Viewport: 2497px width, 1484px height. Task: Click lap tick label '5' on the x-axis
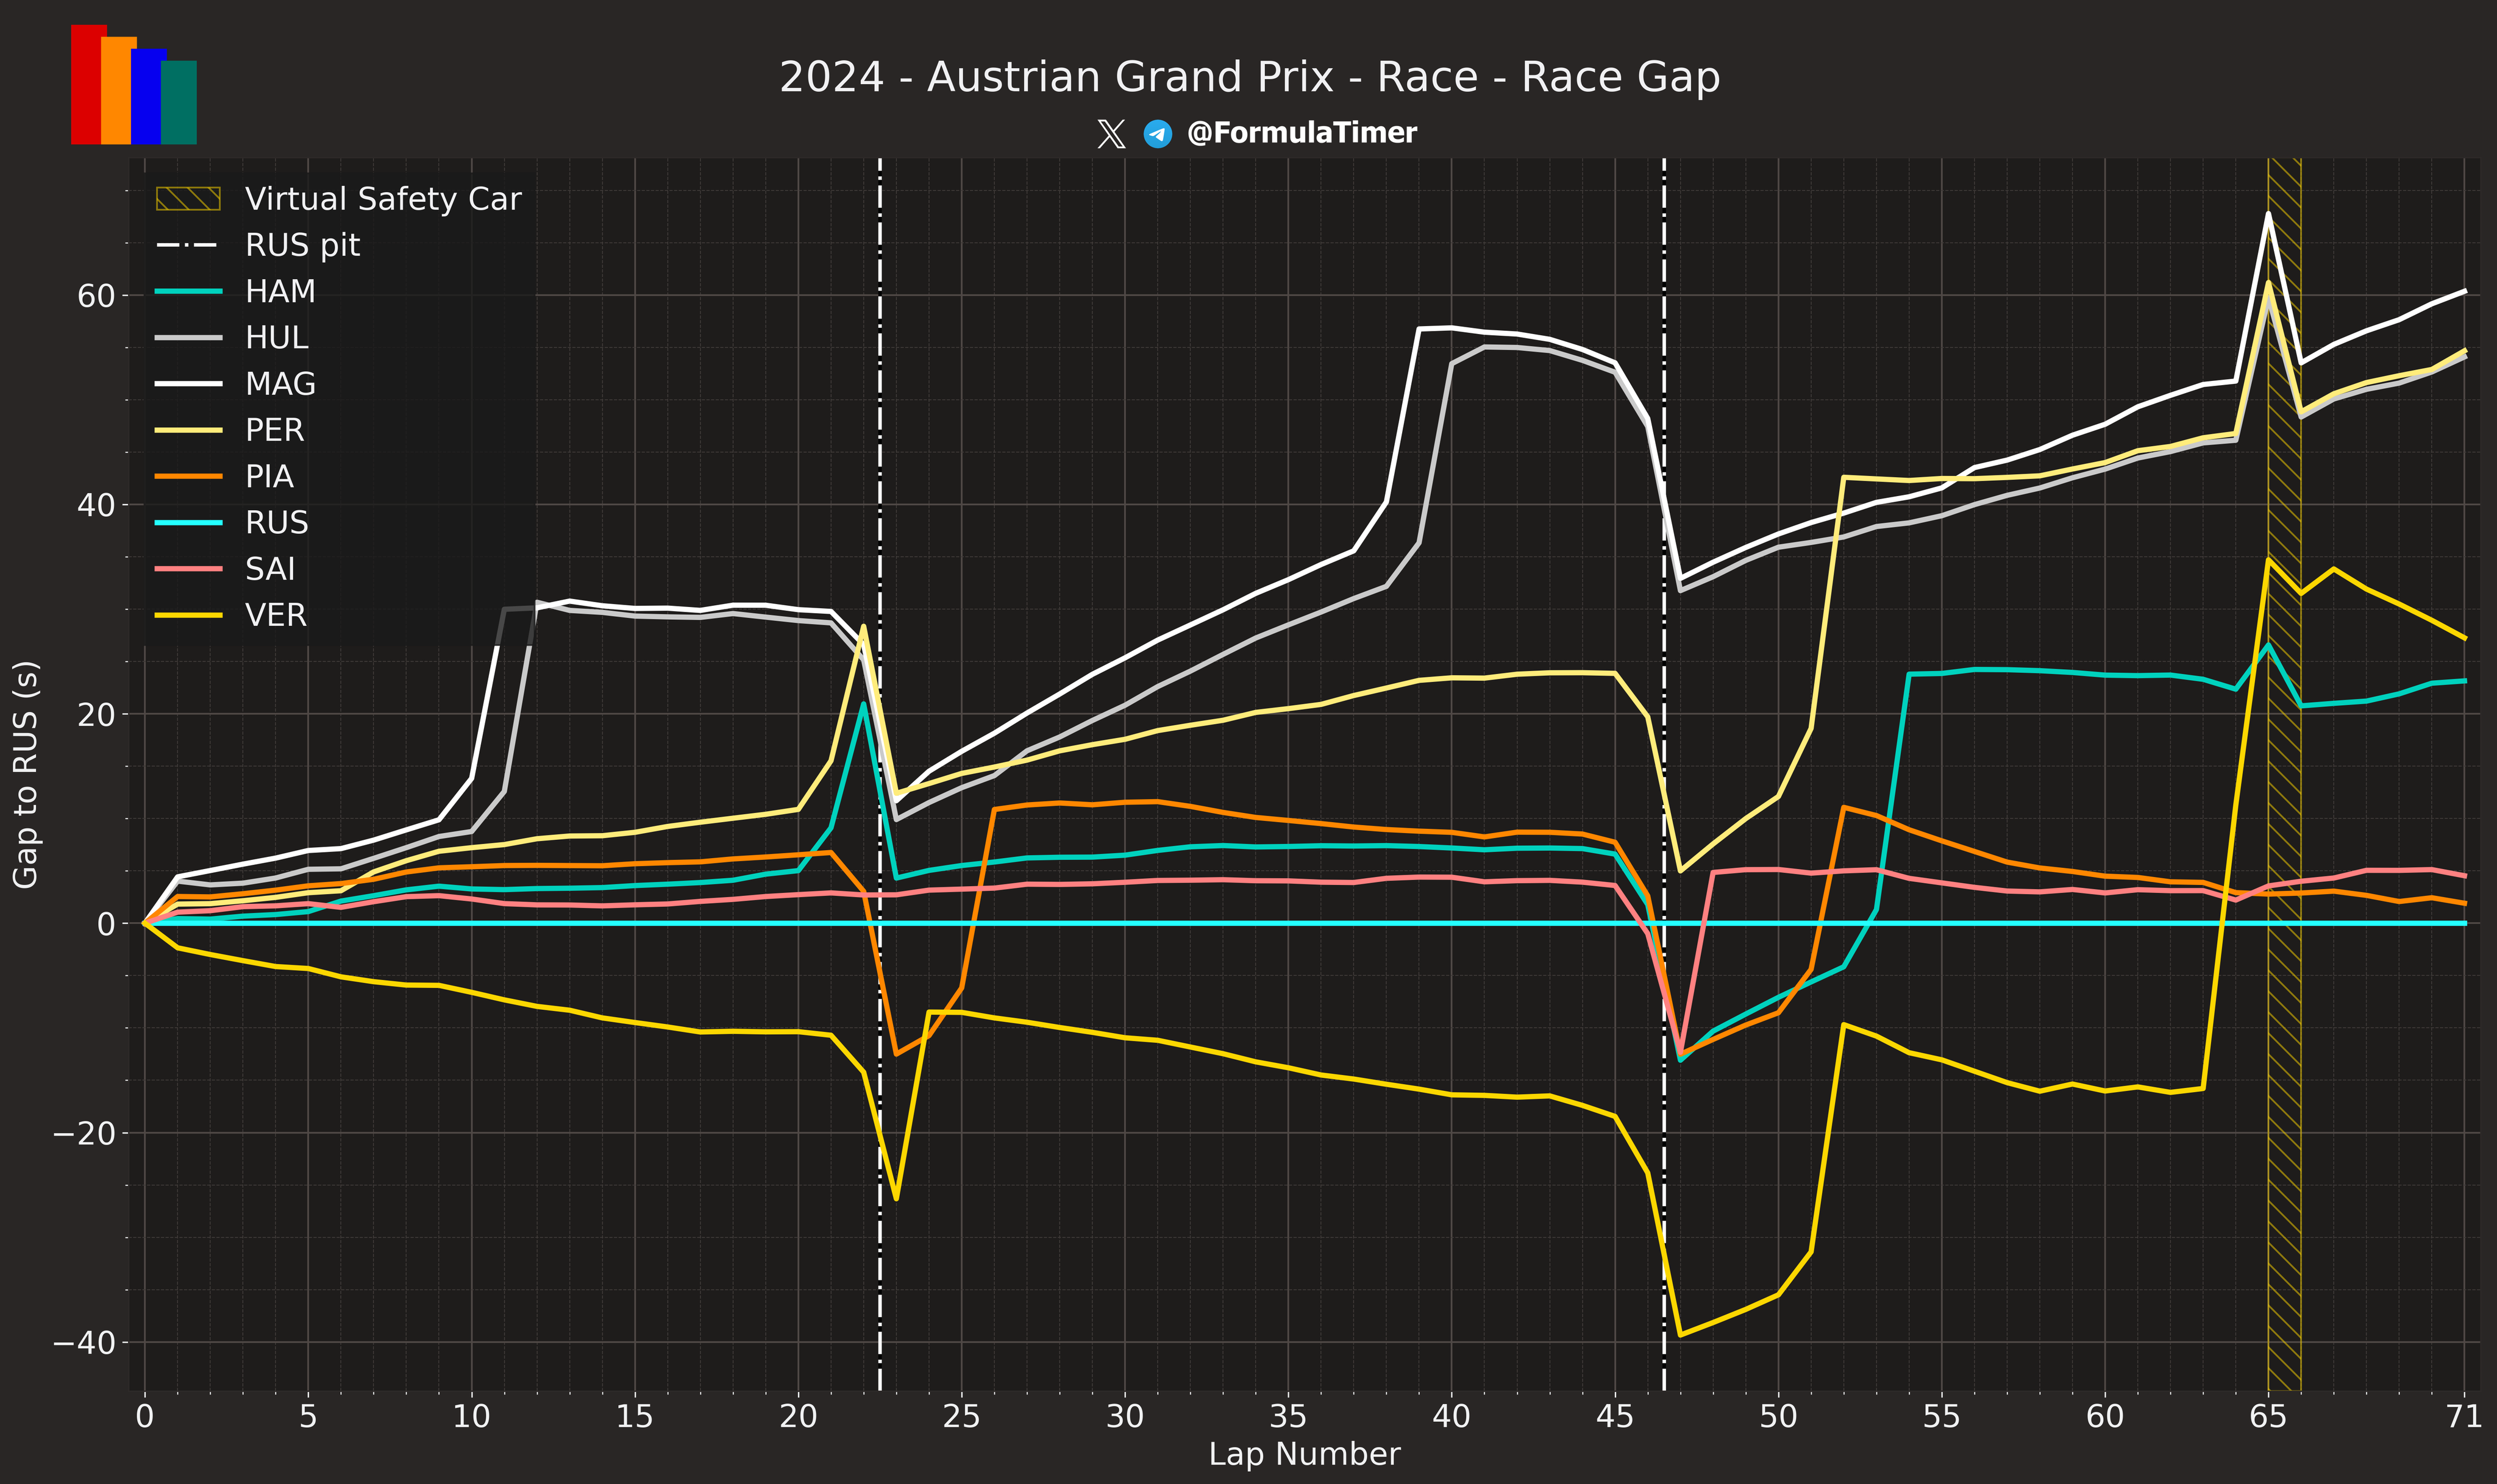tap(308, 1417)
